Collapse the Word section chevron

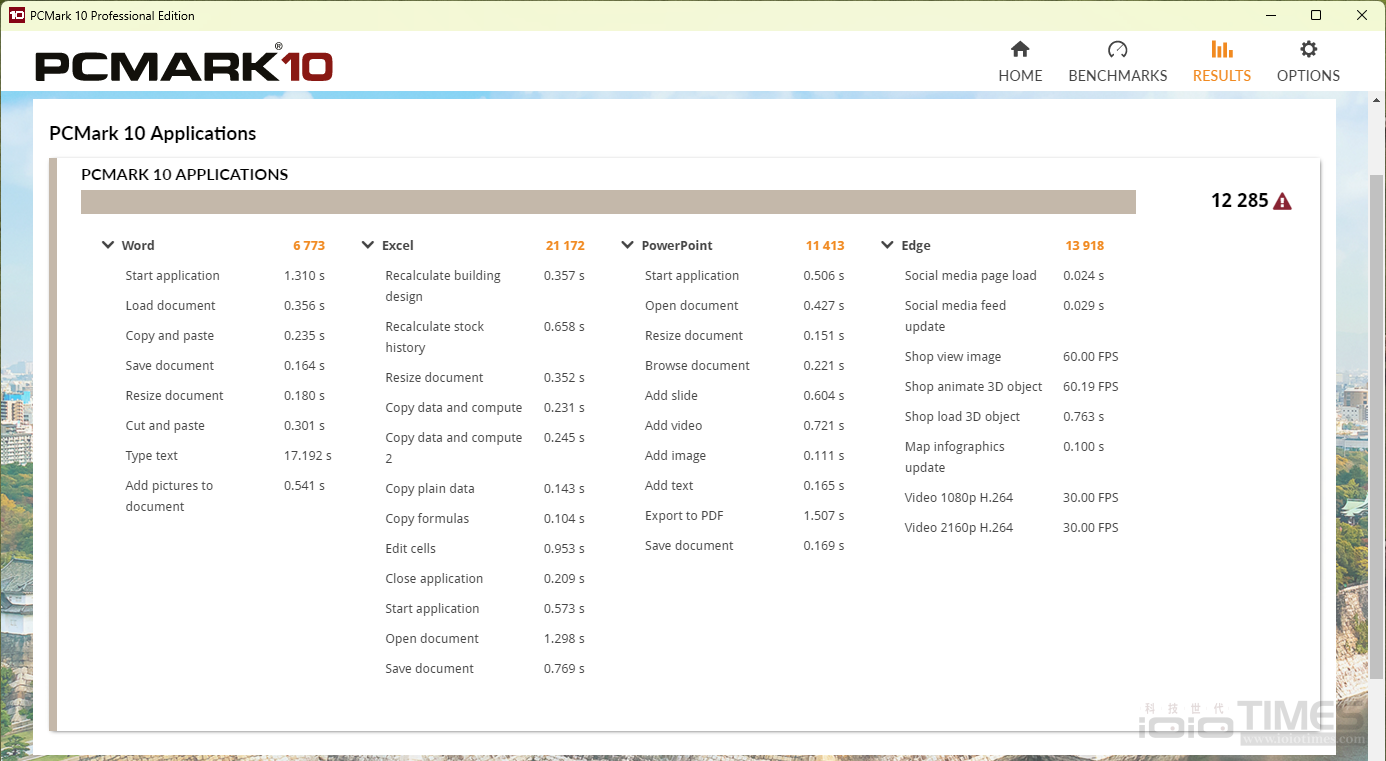tap(108, 245)
